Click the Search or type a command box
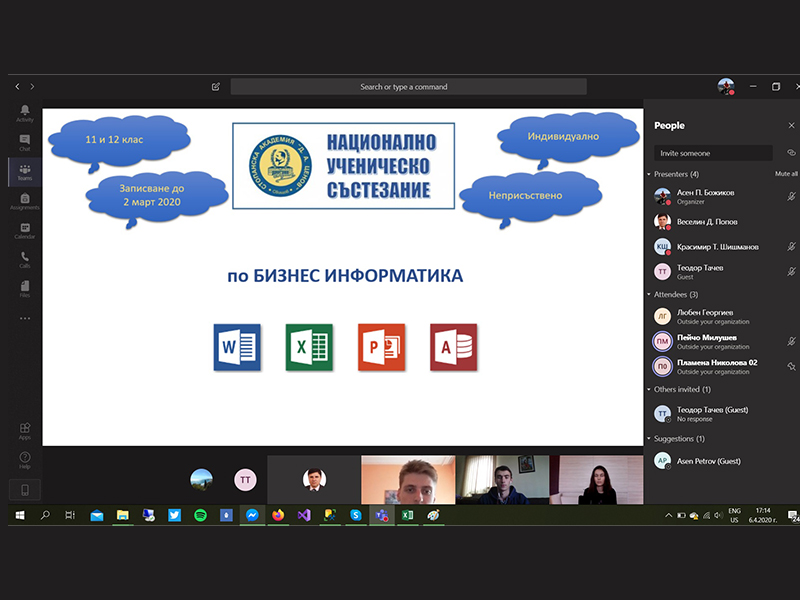The image size is (800, 600). tap(409, 87)
